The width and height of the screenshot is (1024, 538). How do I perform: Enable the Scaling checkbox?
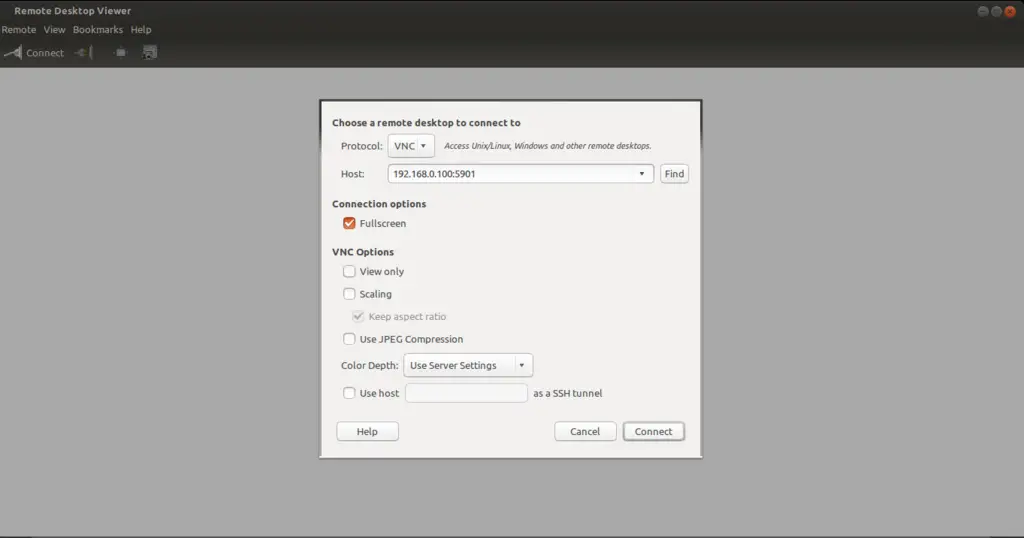point(349,294)
